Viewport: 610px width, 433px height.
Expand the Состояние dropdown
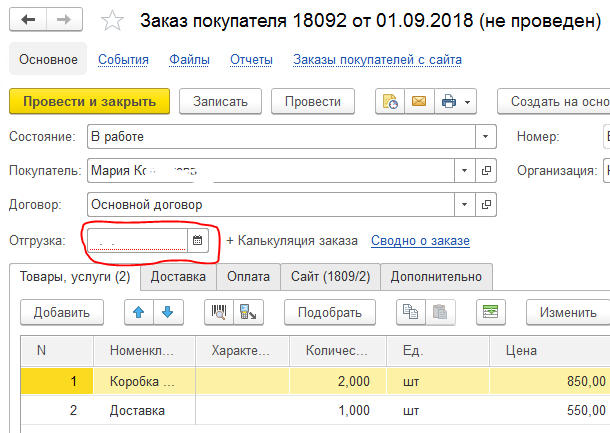(486, 136)
